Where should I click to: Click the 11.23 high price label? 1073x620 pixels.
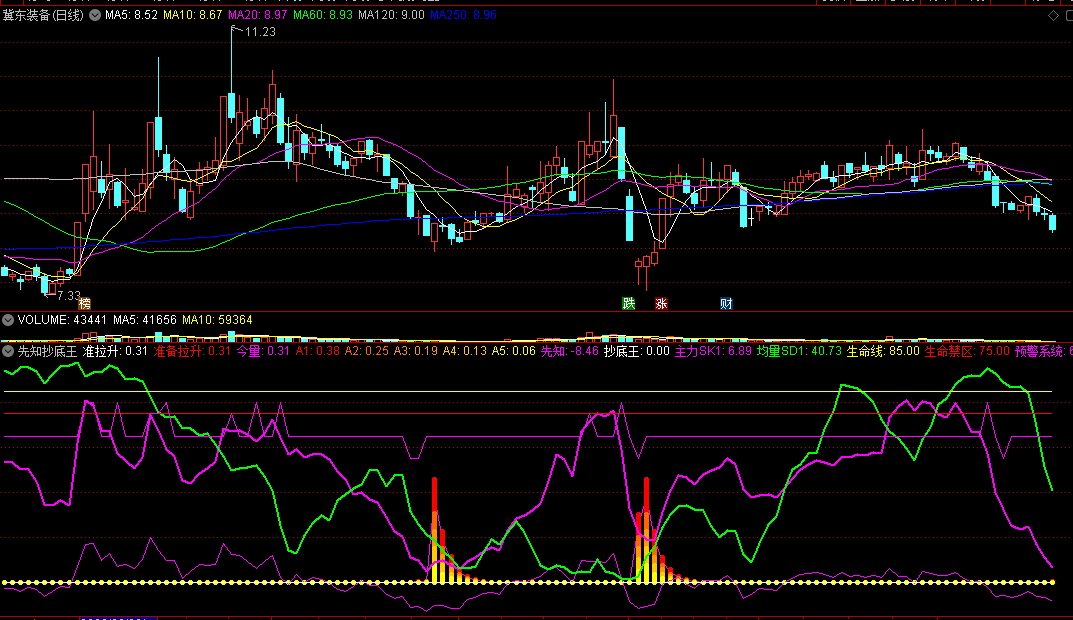pyautogui.click(x=260, y=31)
